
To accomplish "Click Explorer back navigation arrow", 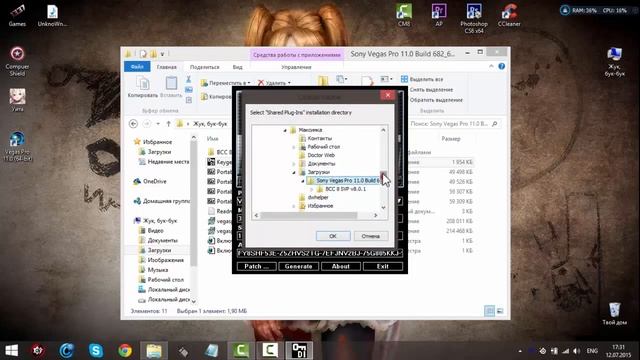I will point(133,124).
